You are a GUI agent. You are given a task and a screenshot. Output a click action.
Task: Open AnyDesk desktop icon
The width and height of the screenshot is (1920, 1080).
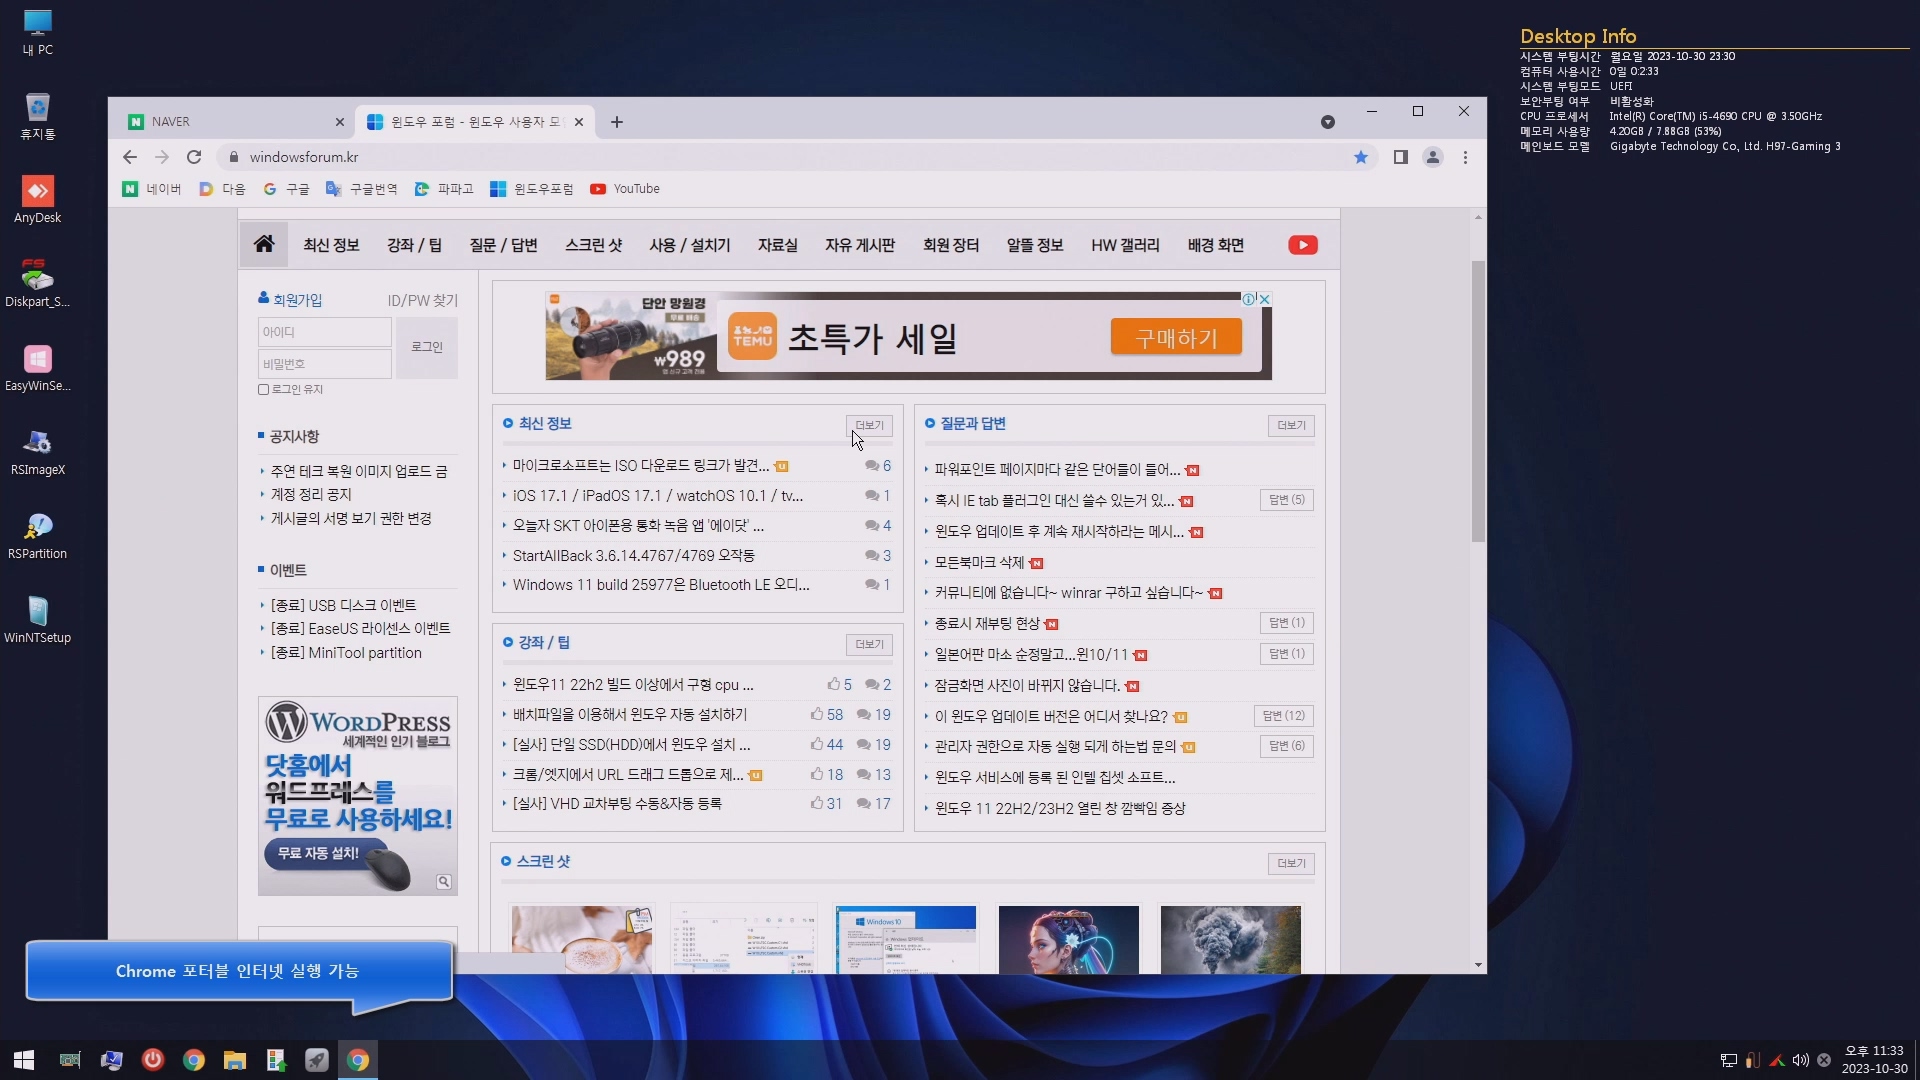point(37,199)
